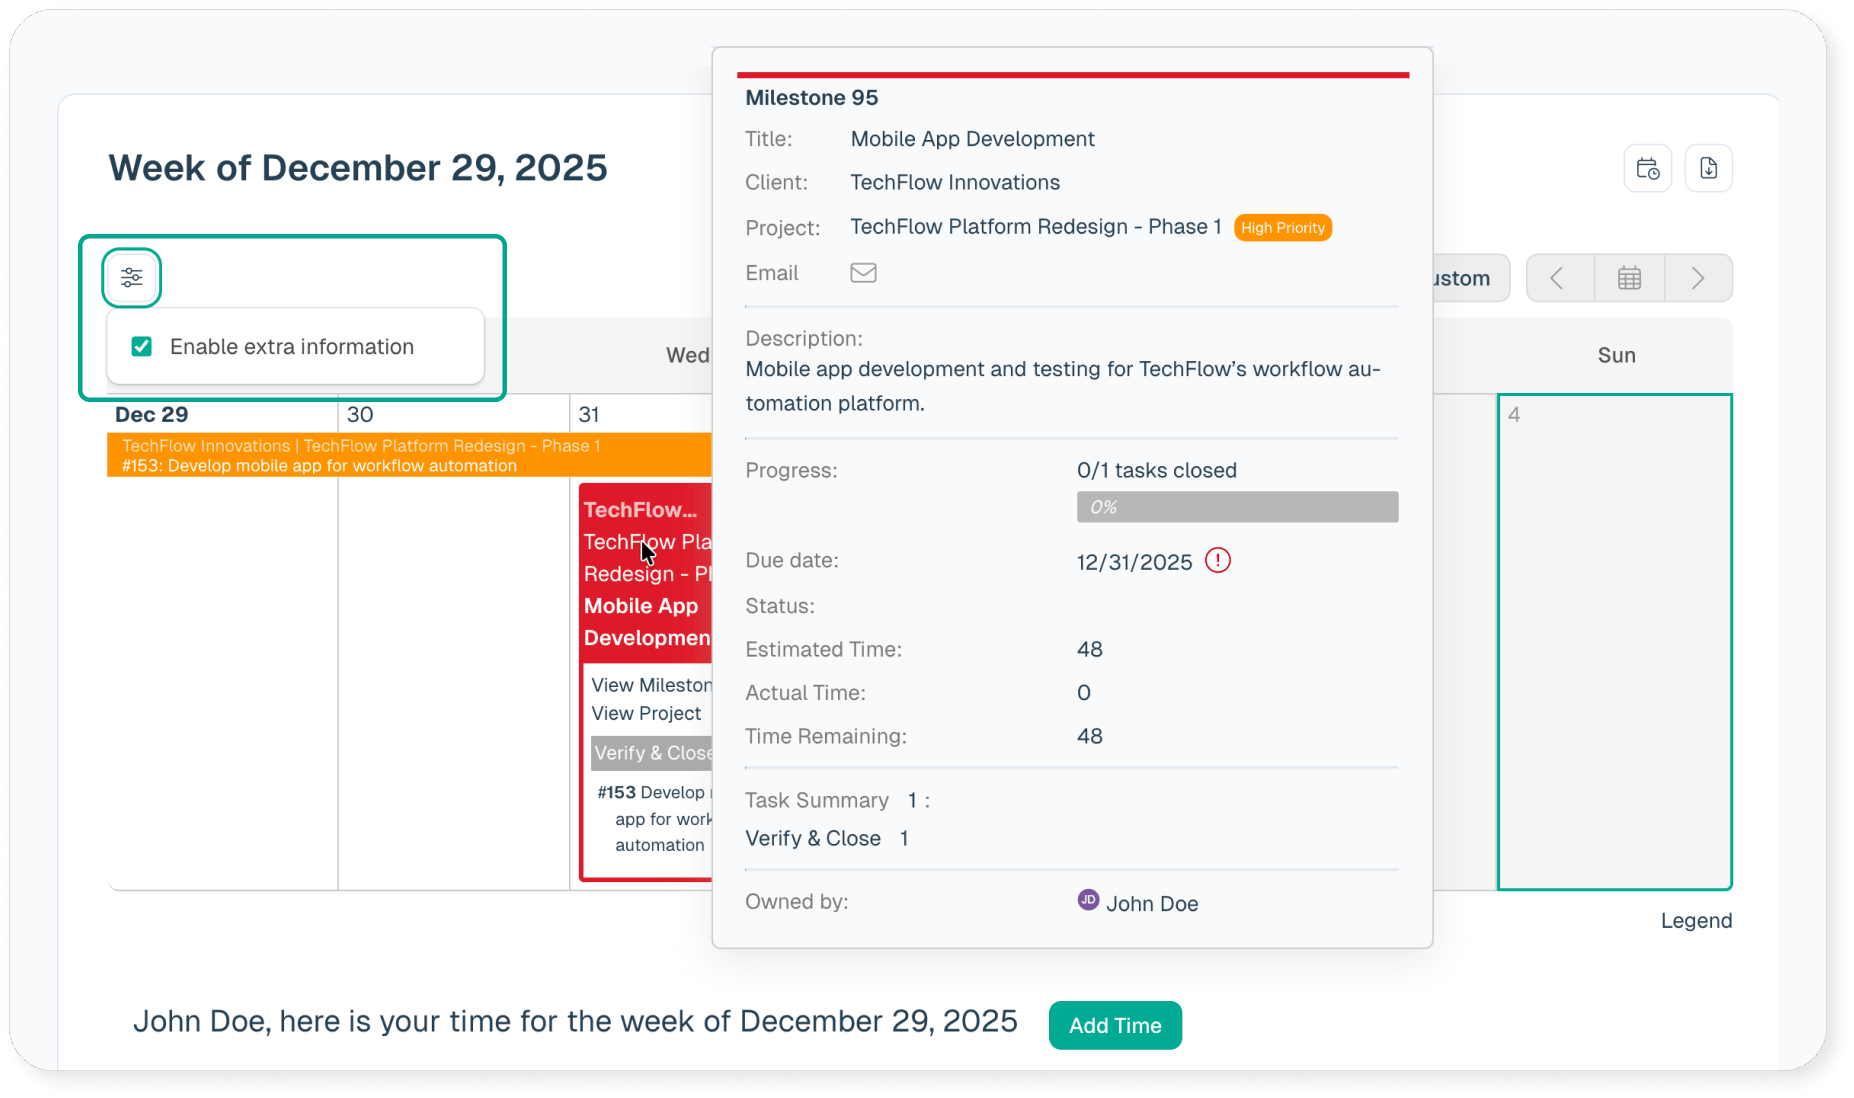Viewport: 1854px width, 1098px height.
Task: Click the download document icon
Action: (x=1708, y=169)
